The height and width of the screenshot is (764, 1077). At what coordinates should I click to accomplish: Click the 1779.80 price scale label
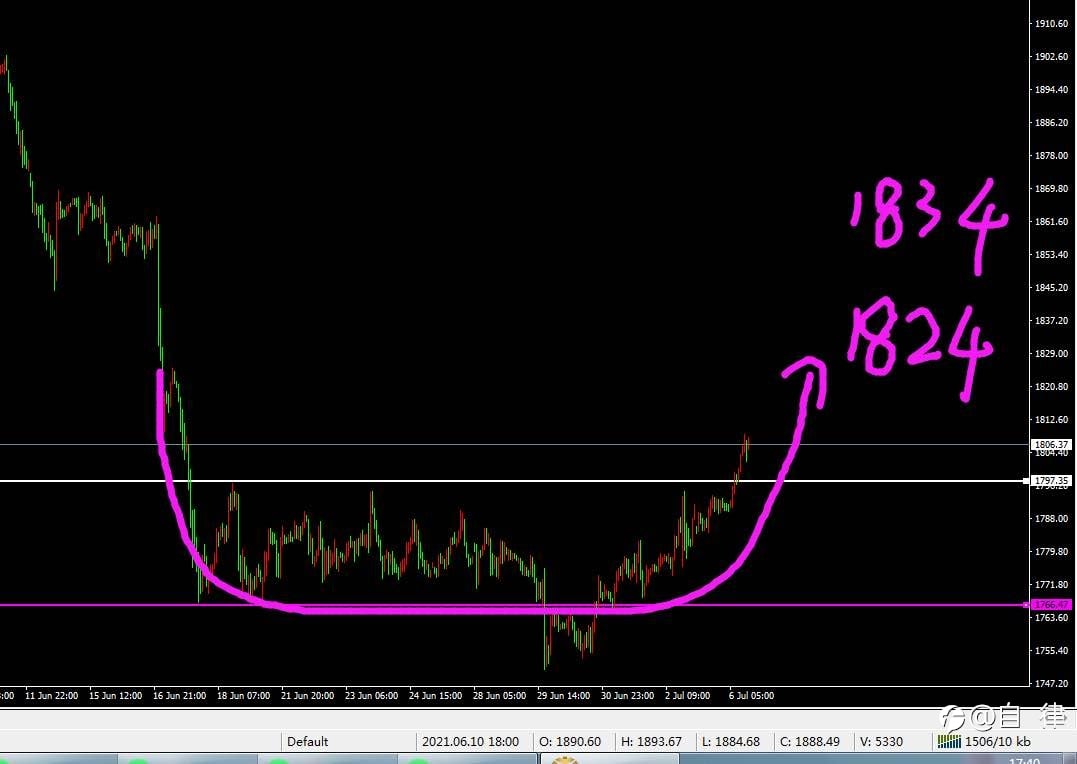tap(1052, 551)
